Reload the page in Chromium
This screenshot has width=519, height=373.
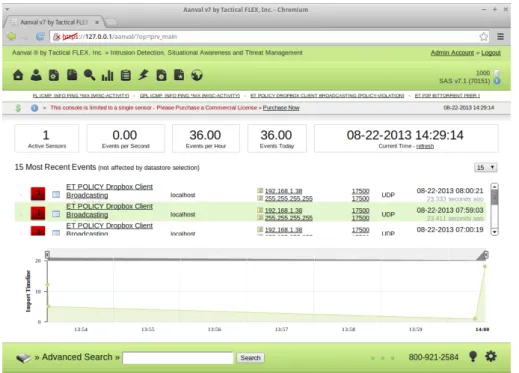(40, 36)
